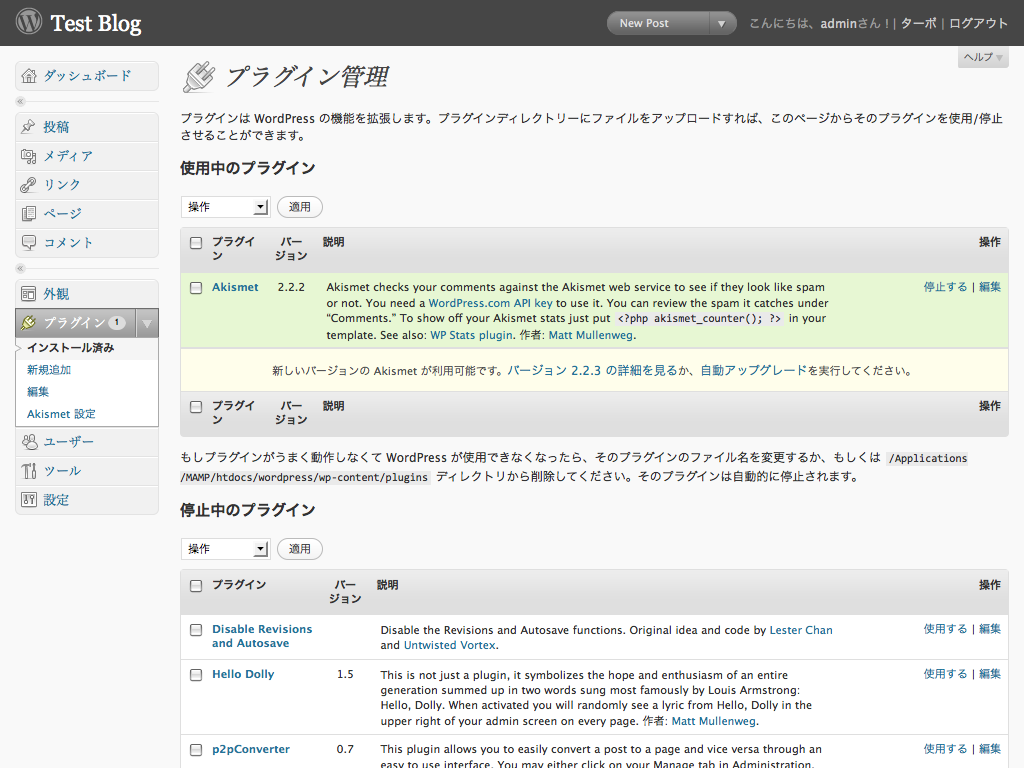
Task: Click the WordPress logo icon
Action: click(29, 22)
